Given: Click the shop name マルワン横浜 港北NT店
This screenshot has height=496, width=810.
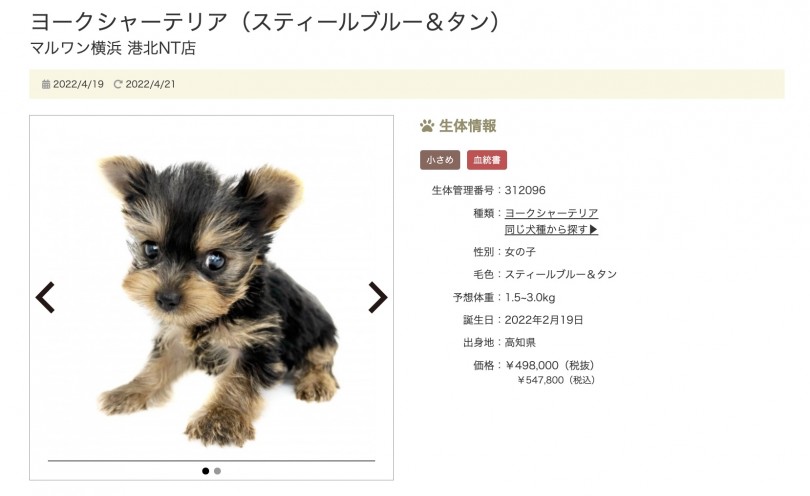Looking at the screenshot, I should pos(113,48).
